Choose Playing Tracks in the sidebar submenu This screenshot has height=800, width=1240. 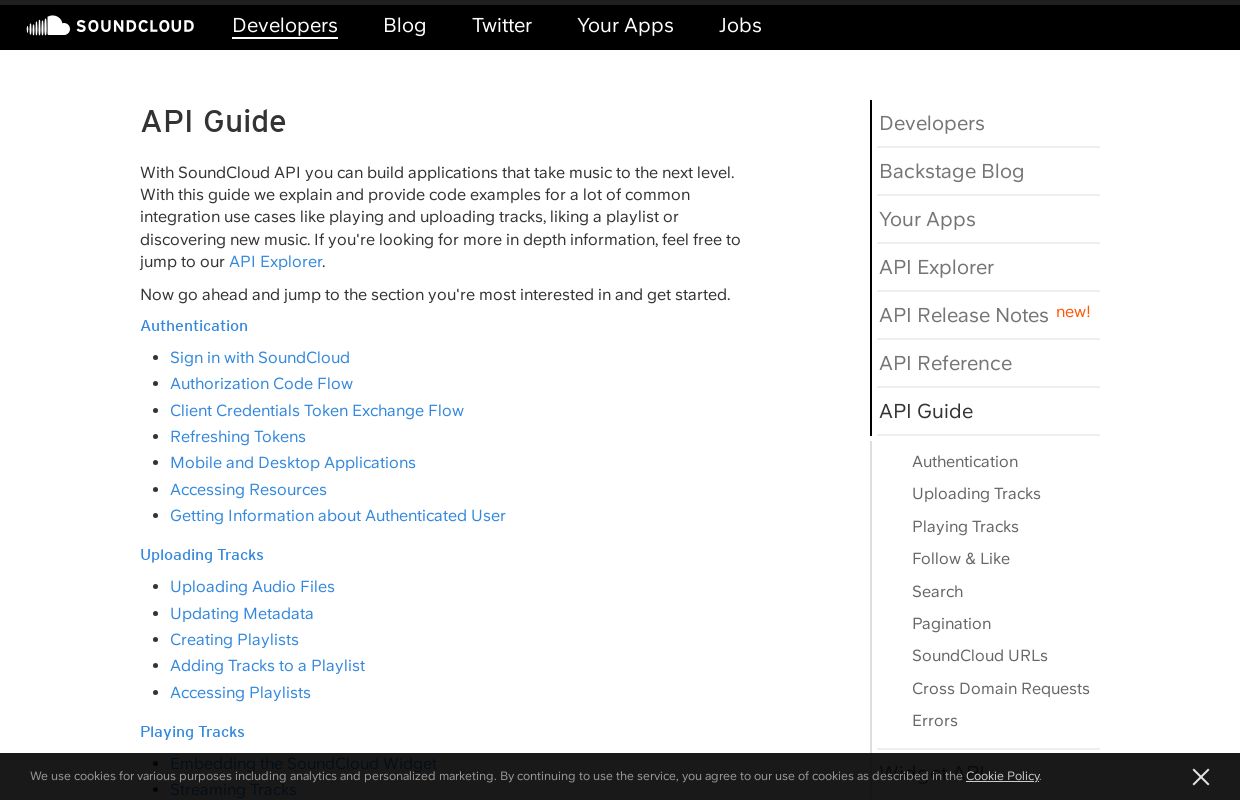click(x=965, y=527)
